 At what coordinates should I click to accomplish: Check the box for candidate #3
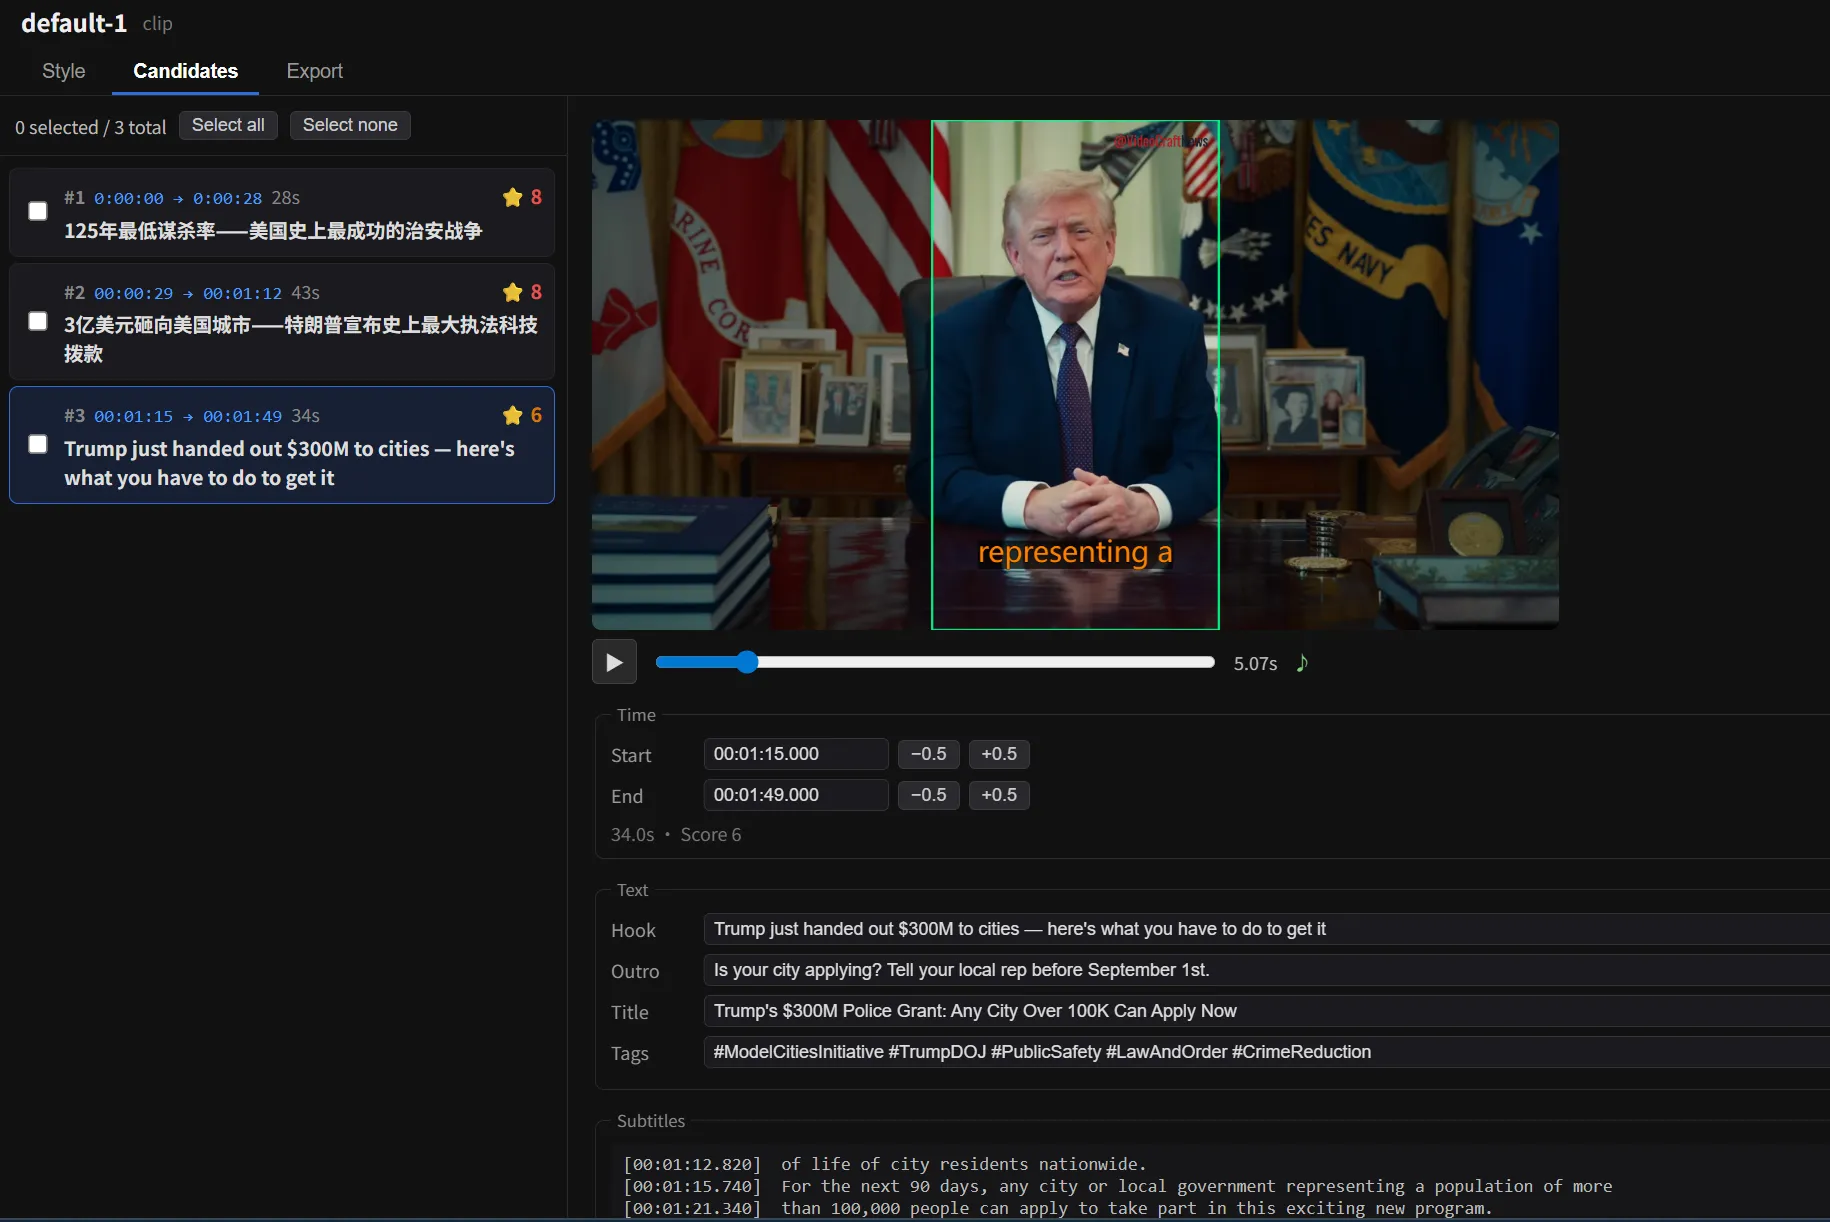(38, 444)
